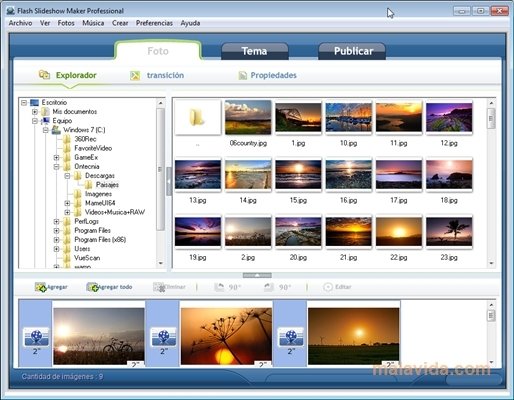Expand the PerfLogs folder node
The height and width of the screenshot is (400, 514).
pyautogui.click(x=56, y=221)
